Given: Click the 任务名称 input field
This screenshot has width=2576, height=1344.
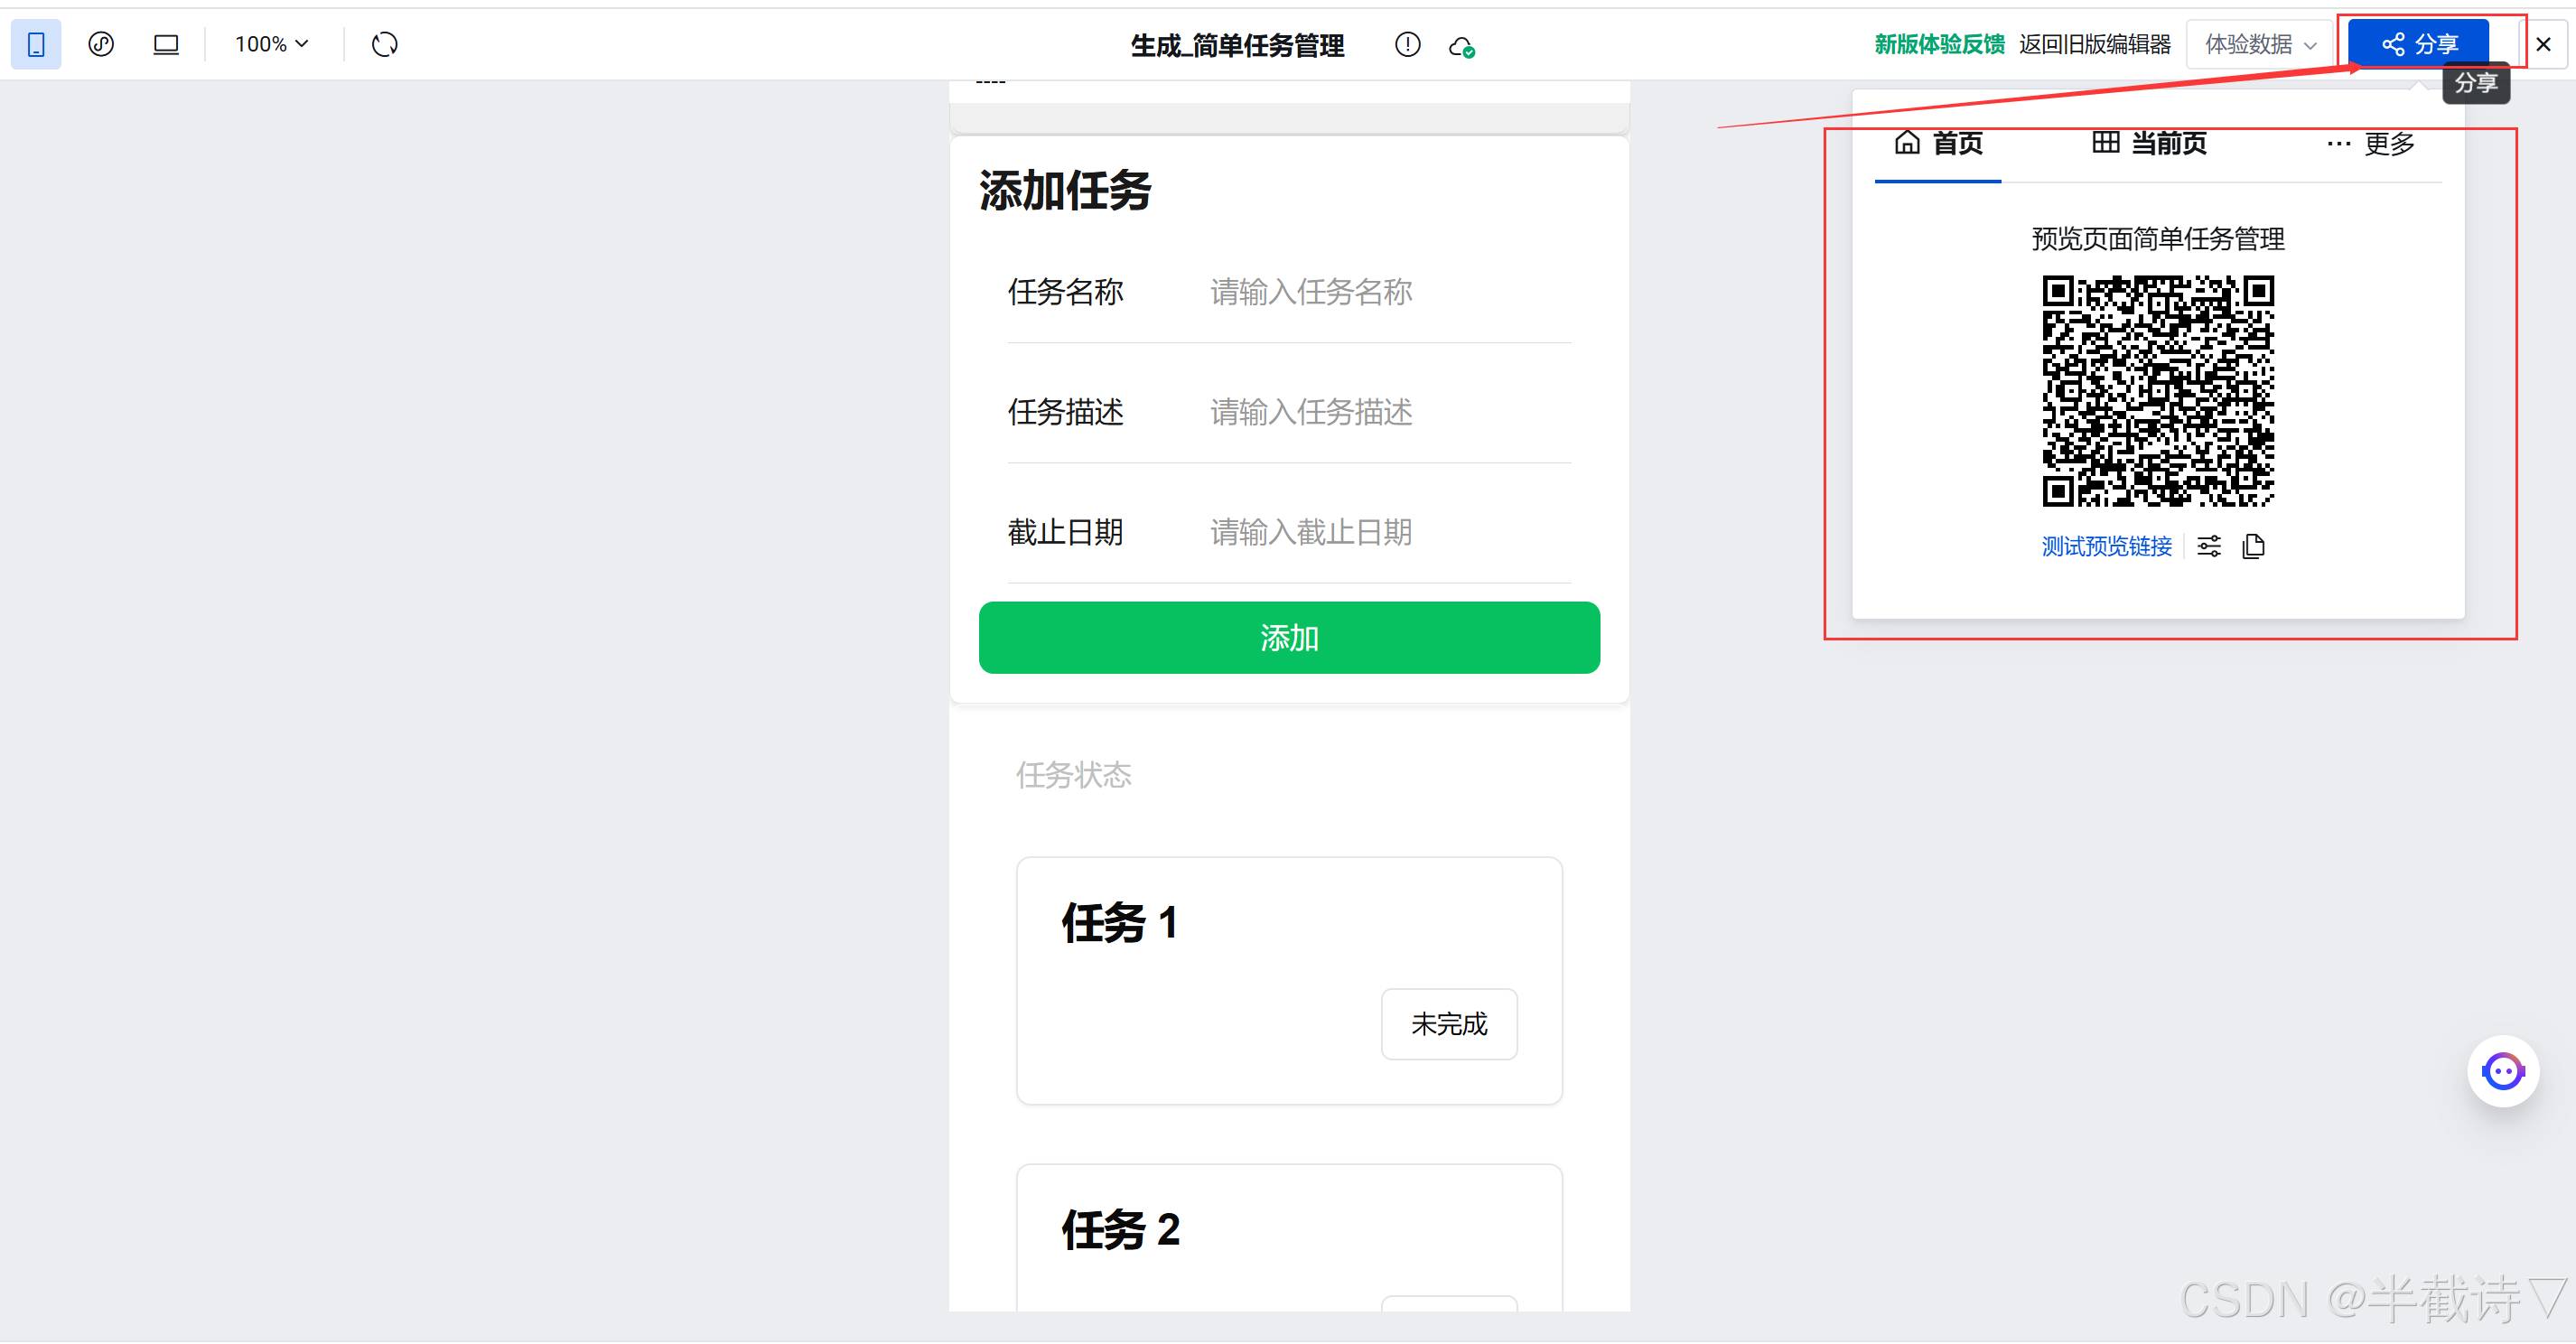Looking at the screenshot, I should (1390, 292).
